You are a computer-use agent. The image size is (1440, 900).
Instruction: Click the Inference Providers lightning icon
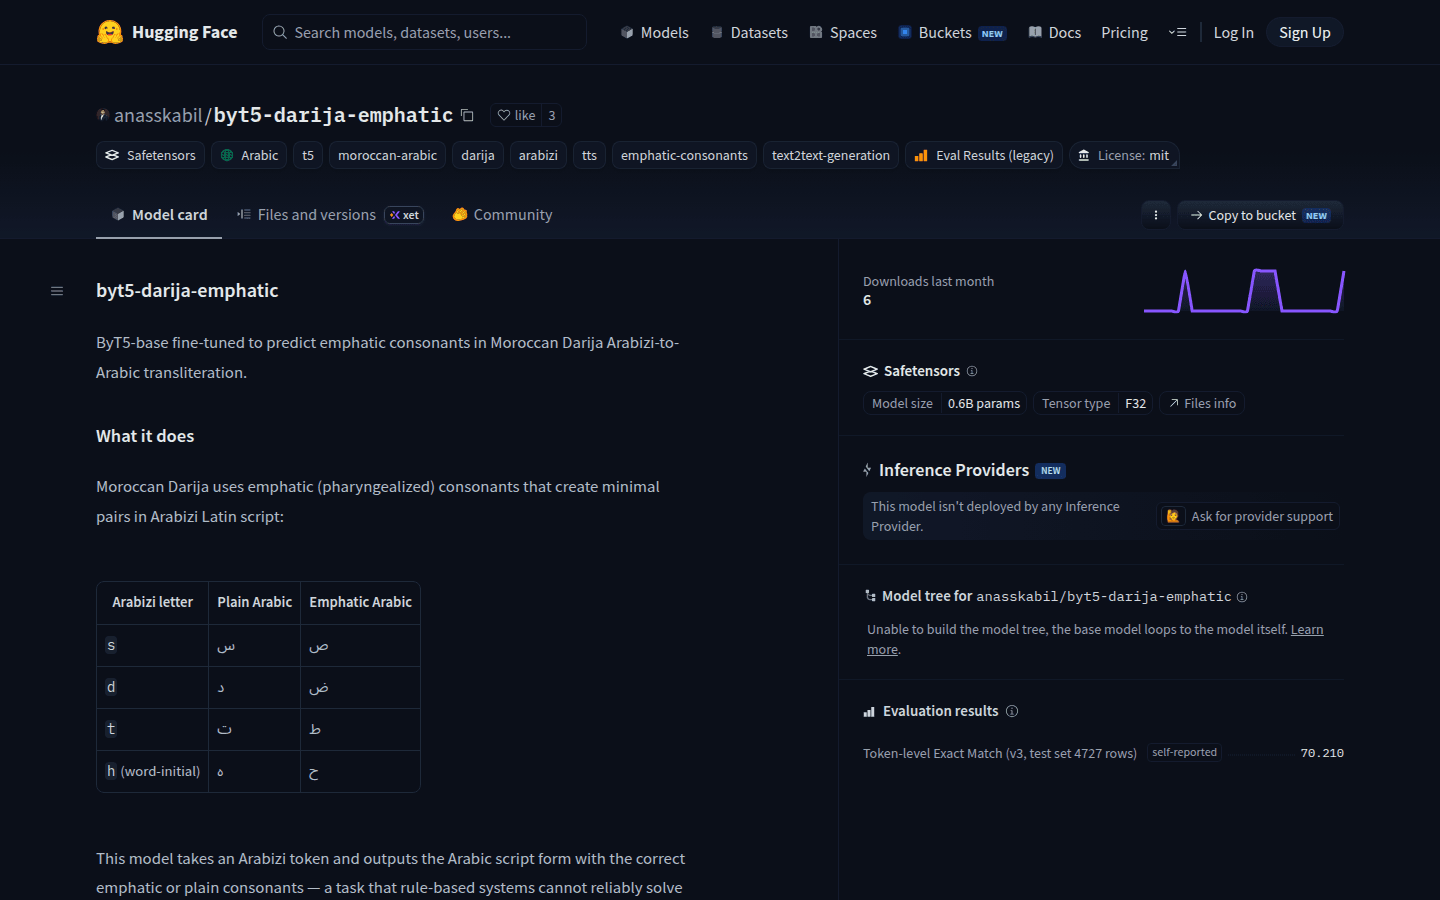pos(867,470)
